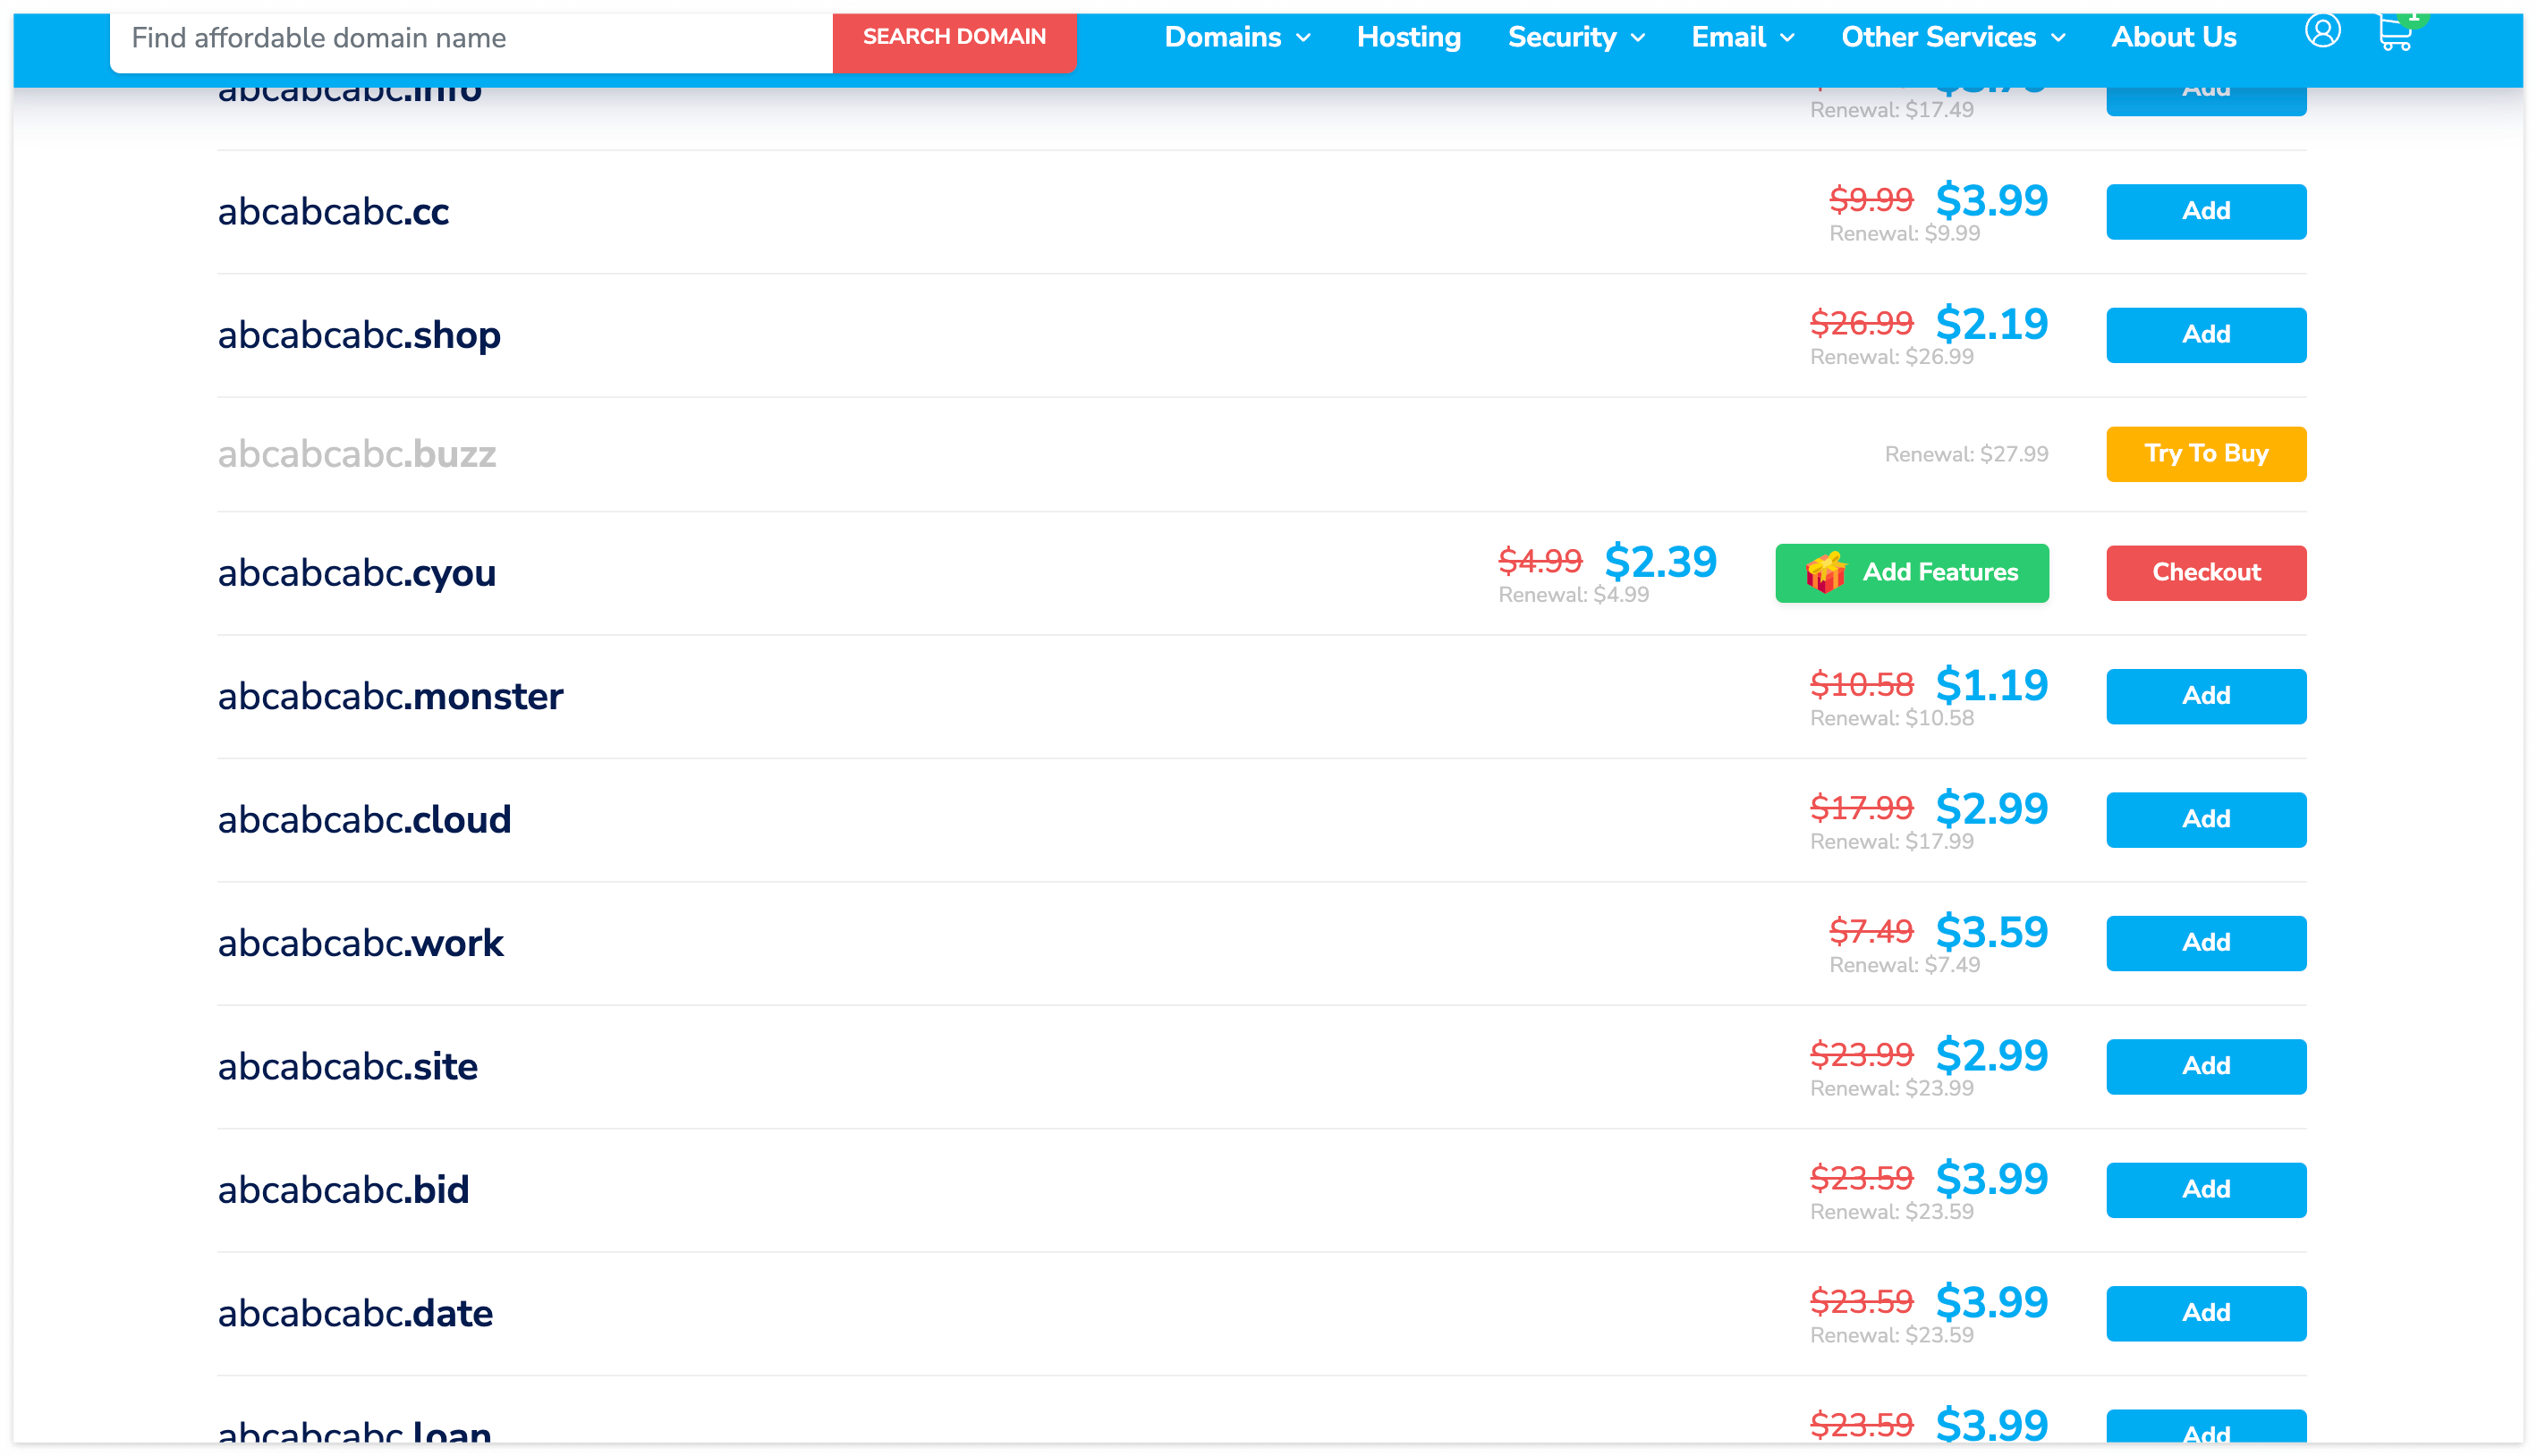Viewport: 2537px width, 1456px height.
Task: Add abcabcabc.cc to cart
Action: tap(2205, 211)
